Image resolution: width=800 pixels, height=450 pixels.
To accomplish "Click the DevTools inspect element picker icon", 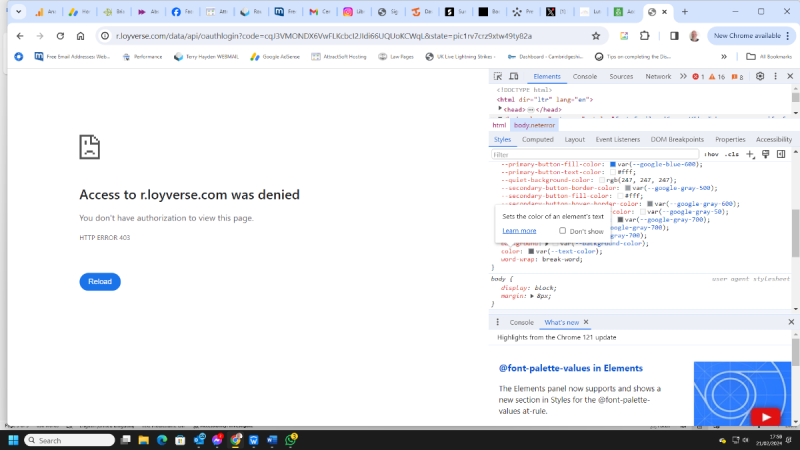I will [x=498, y=77].
